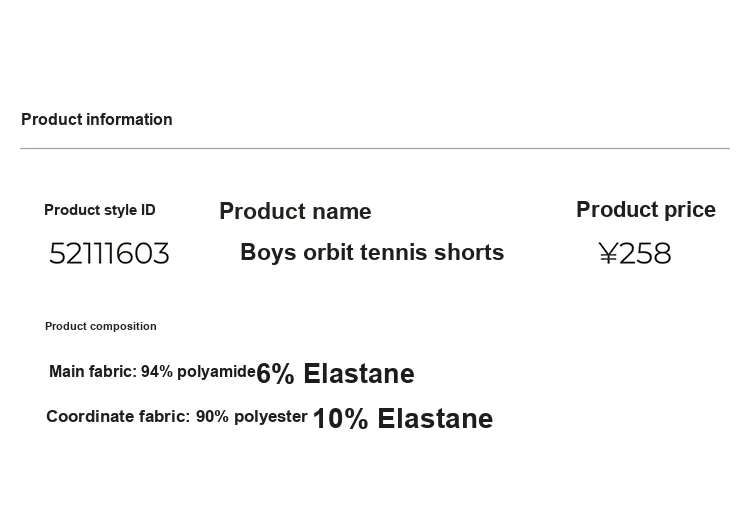Click the ¥258 price value
750x529 pixels.
point(635,253)
